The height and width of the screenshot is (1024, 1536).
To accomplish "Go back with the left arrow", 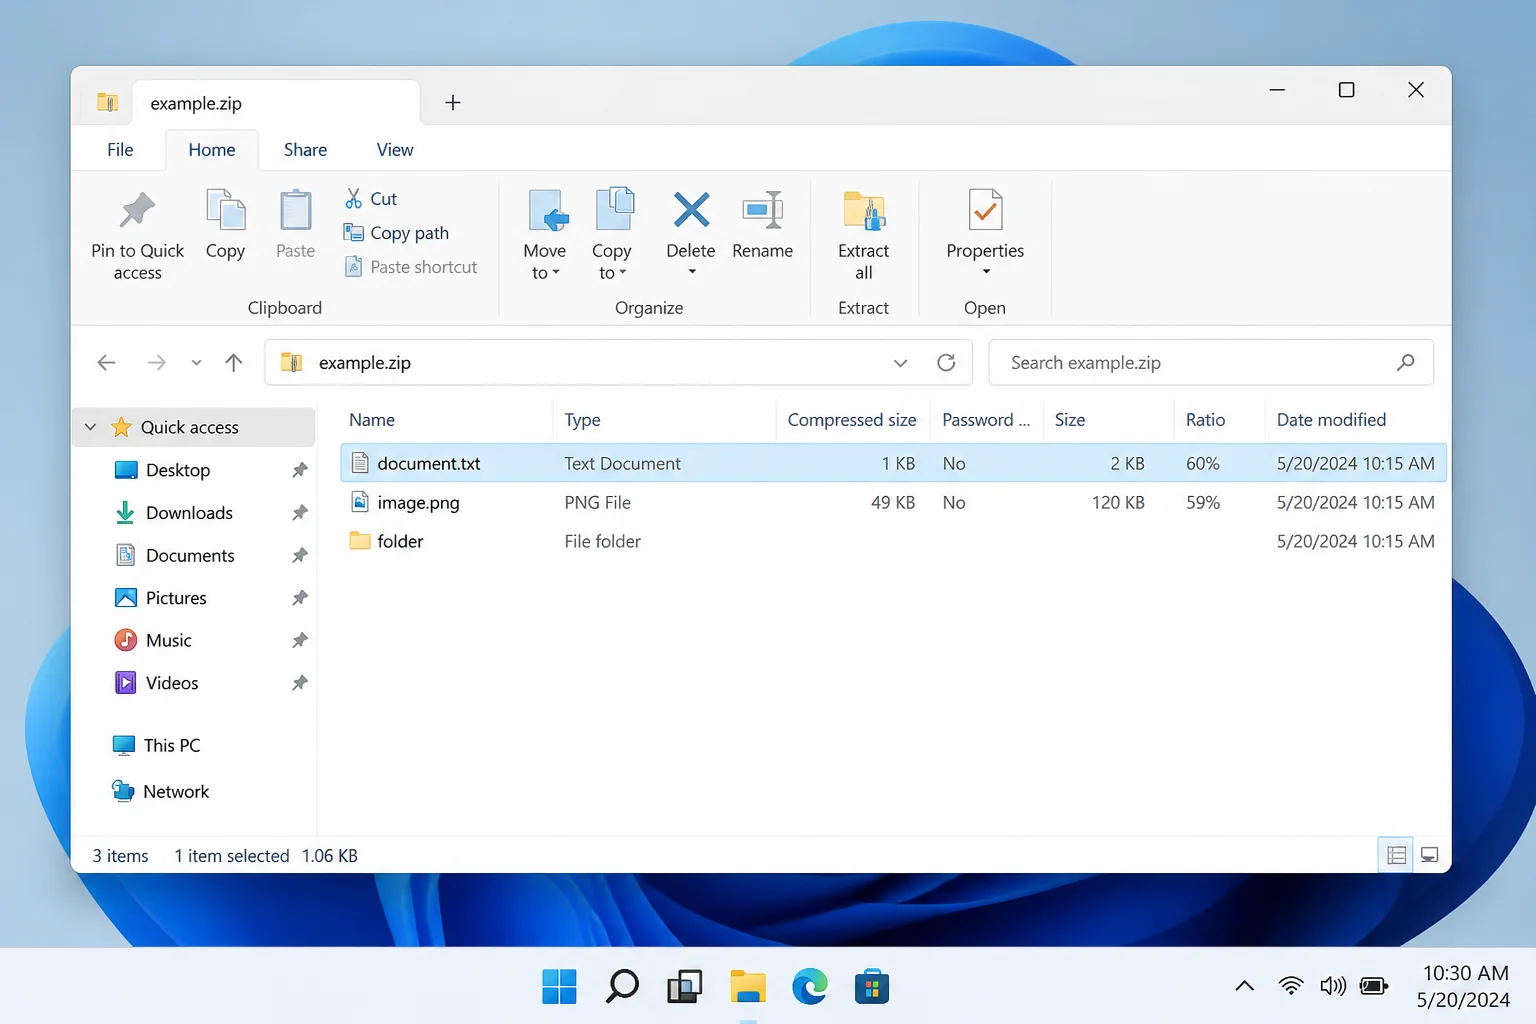I will [107, 363].
